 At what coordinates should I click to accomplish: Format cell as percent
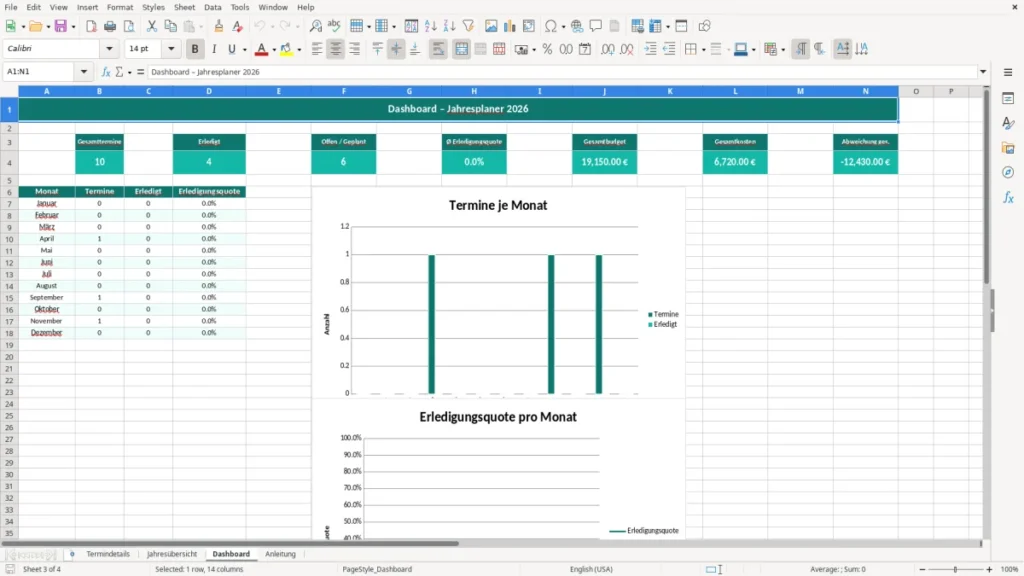tap(547, 49)
